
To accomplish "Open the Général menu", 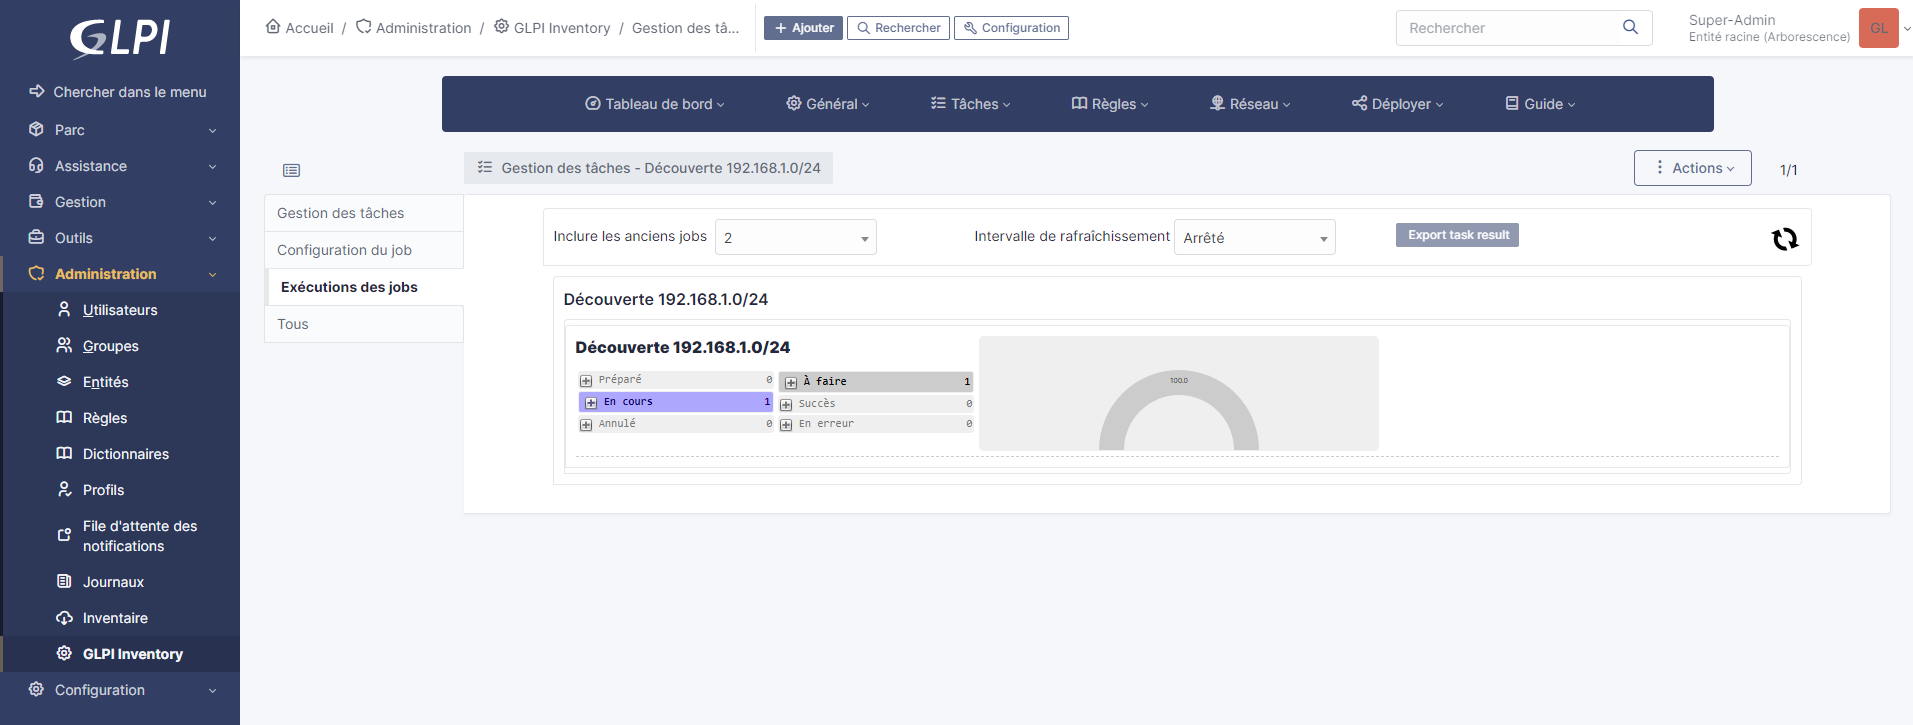I will (828, 104).
